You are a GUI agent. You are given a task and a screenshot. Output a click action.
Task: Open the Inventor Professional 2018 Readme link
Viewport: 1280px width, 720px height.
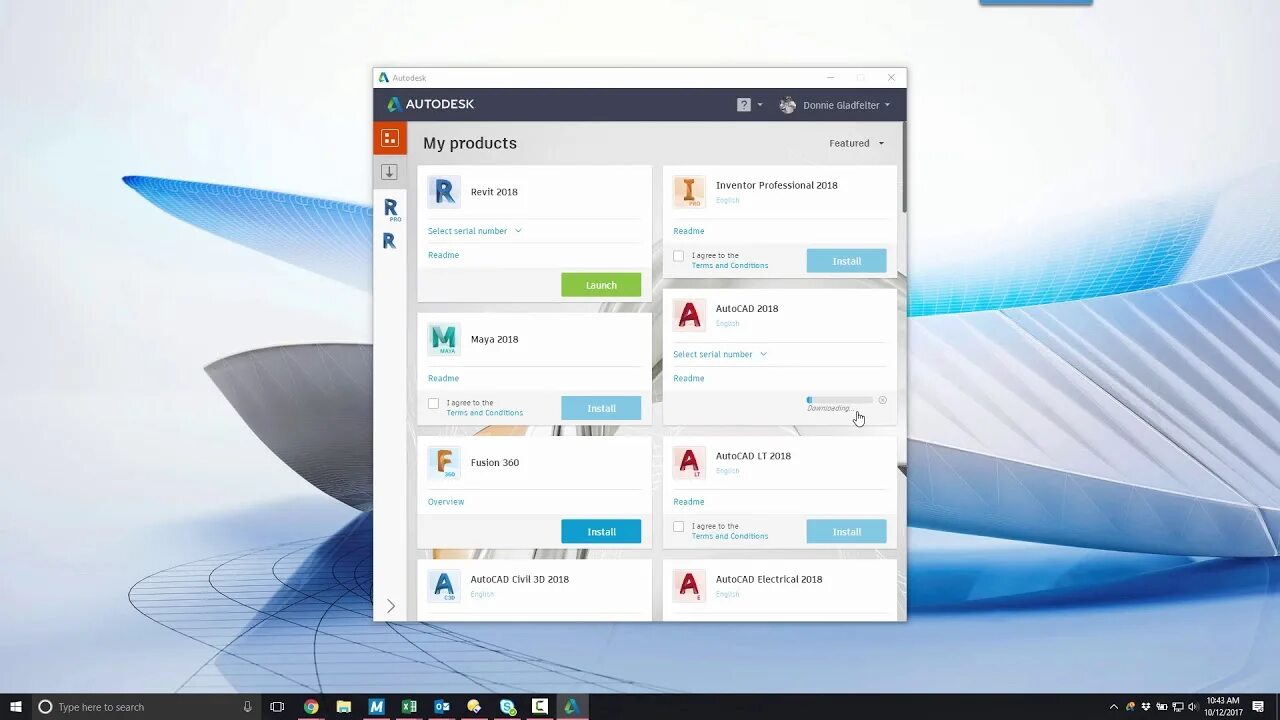click(x=689, y=231)
